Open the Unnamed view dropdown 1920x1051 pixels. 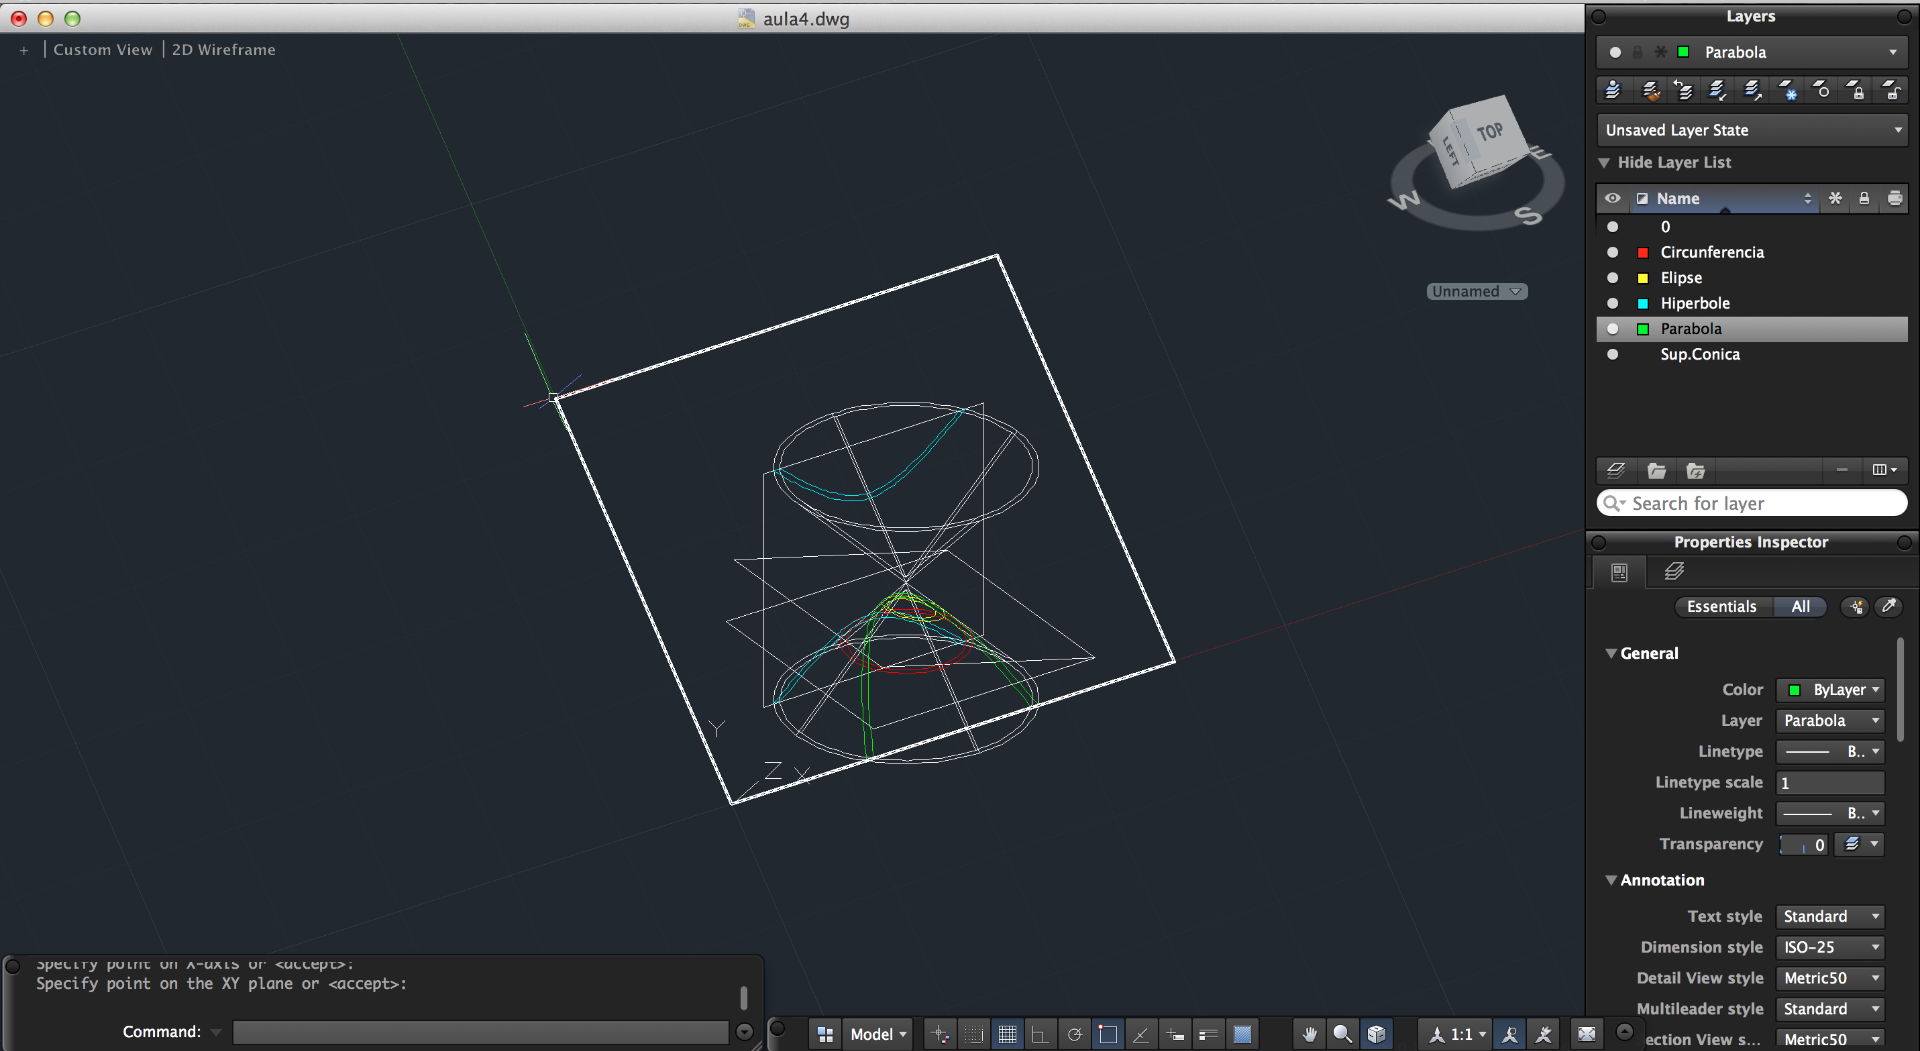pos(1476,291)
